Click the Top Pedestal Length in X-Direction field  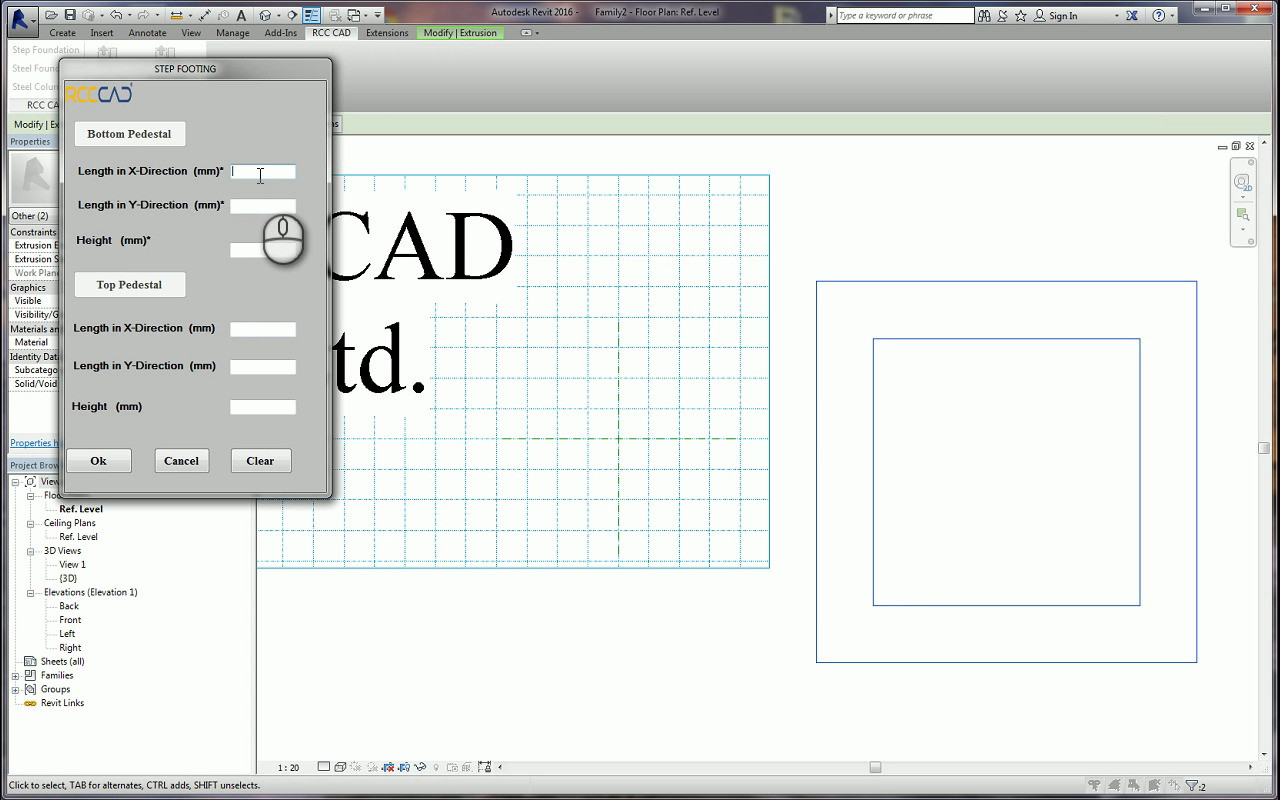click(263, 329)
